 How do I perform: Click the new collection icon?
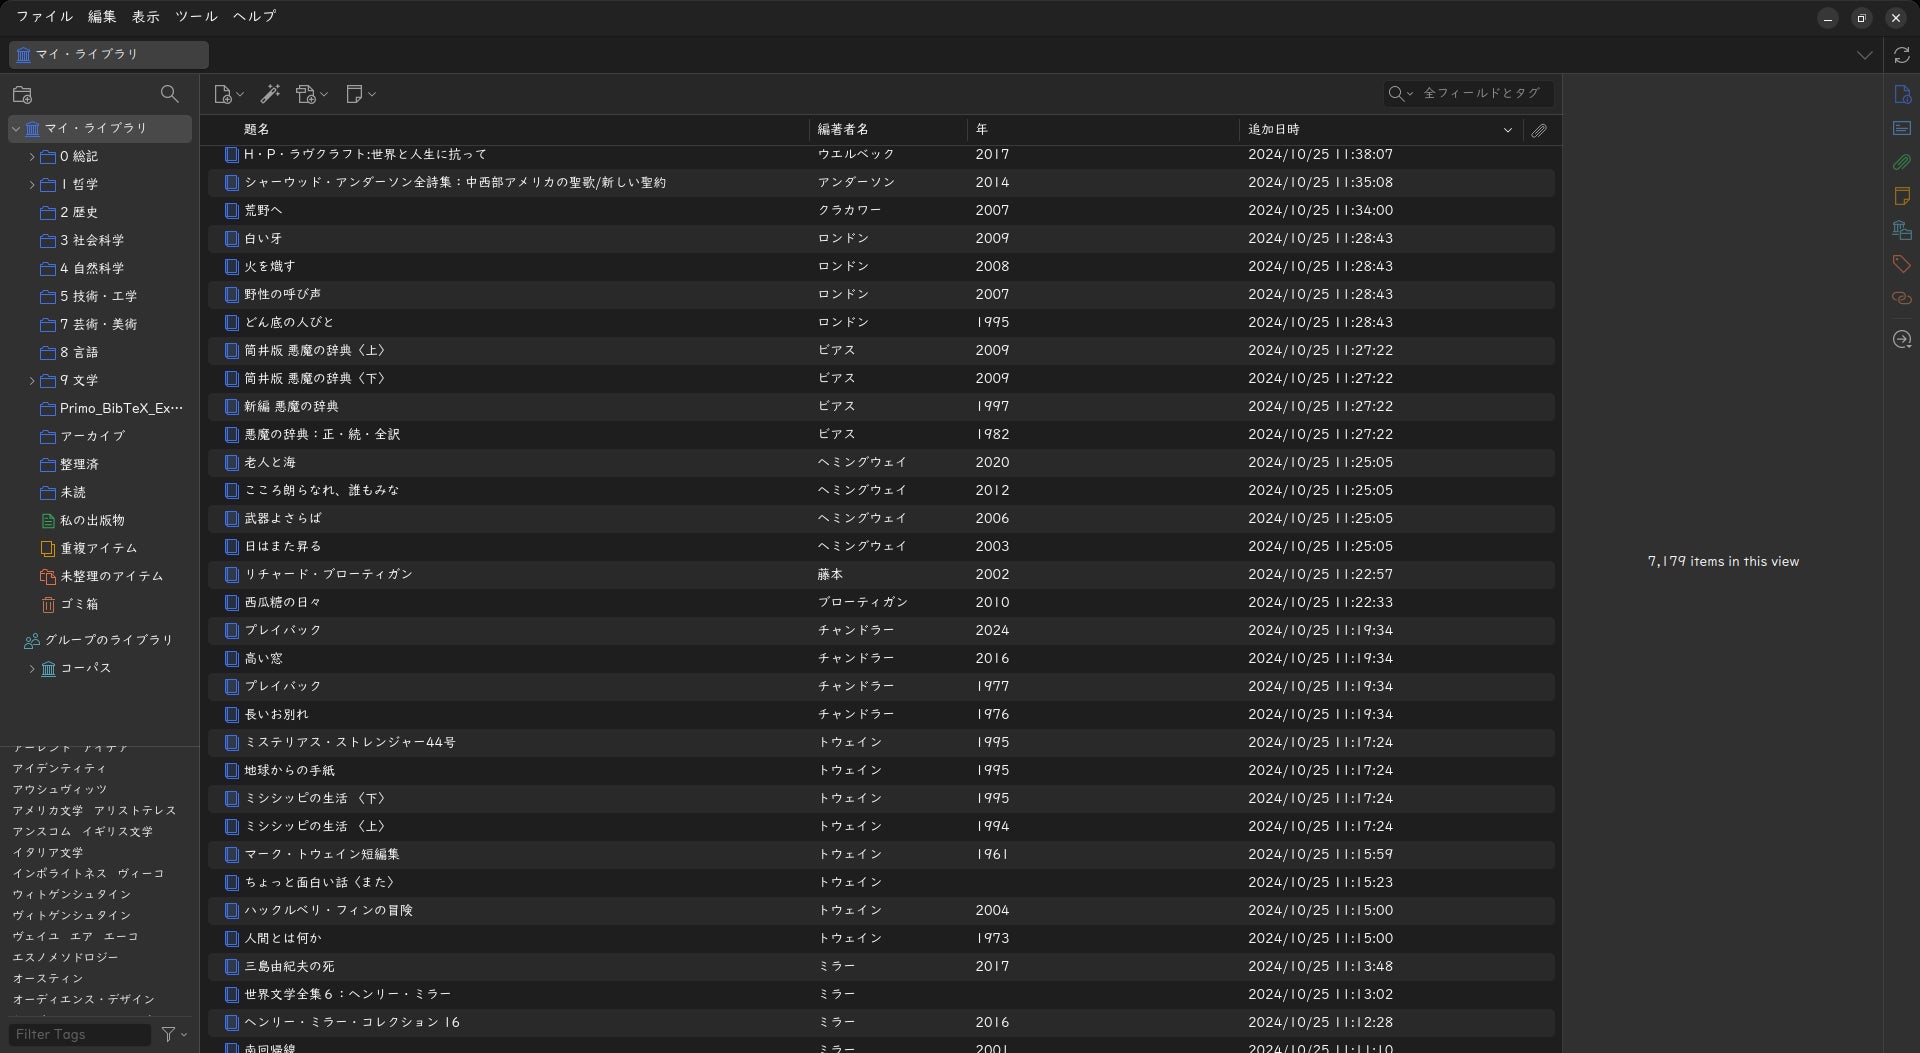(x=22, y=95)
